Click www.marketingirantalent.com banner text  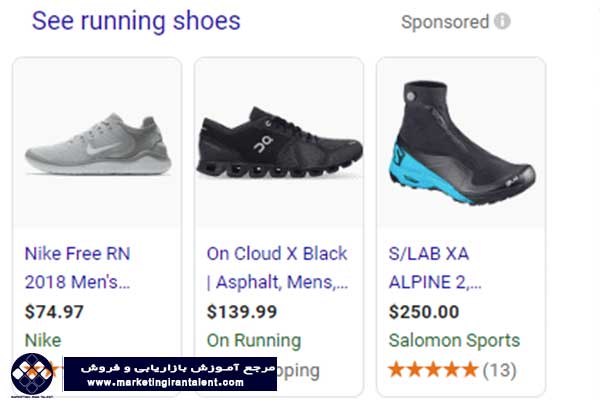point(166,382)
